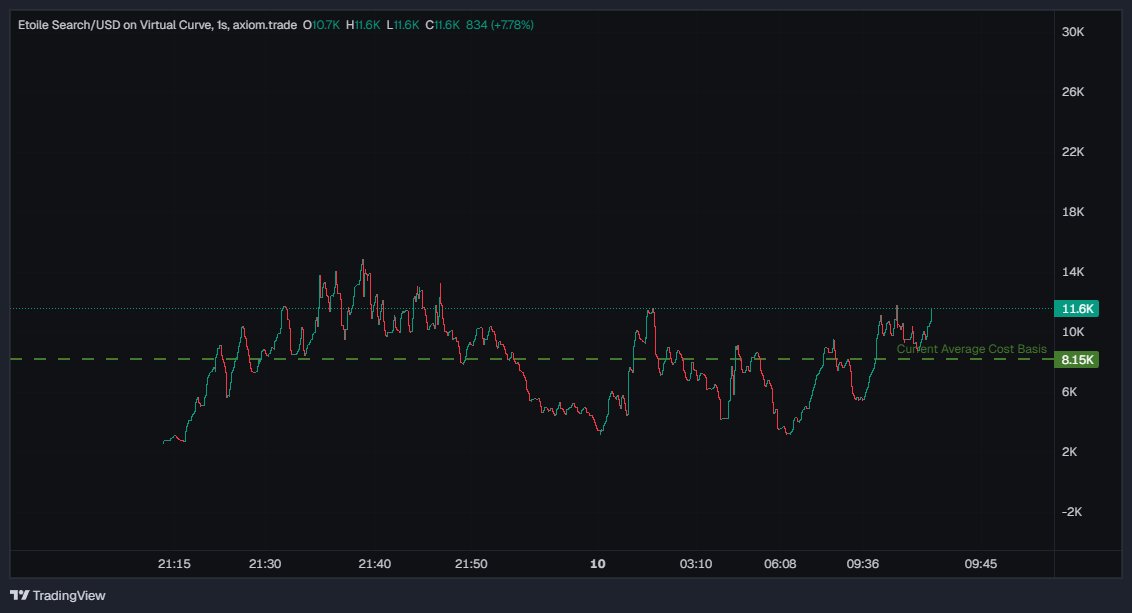Viewport: 1132px width, 613px height.
Task: Click the 30K price scale value
Action: click(1073, 31)
